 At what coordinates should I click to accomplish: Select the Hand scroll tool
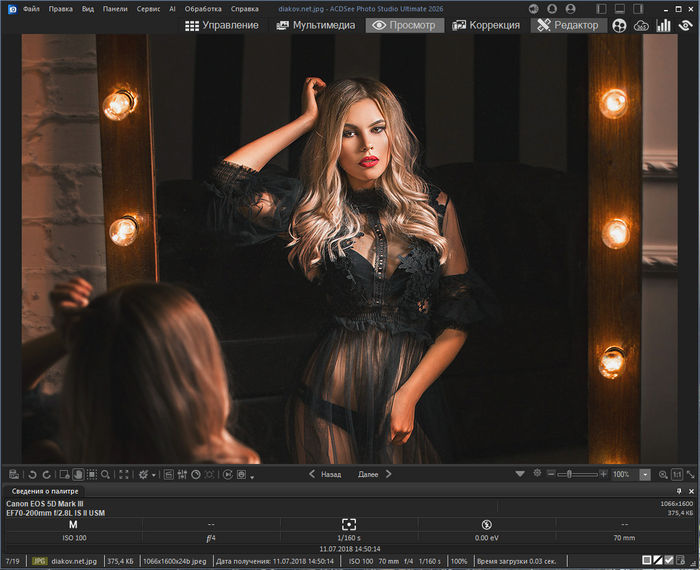coord(78,474)
